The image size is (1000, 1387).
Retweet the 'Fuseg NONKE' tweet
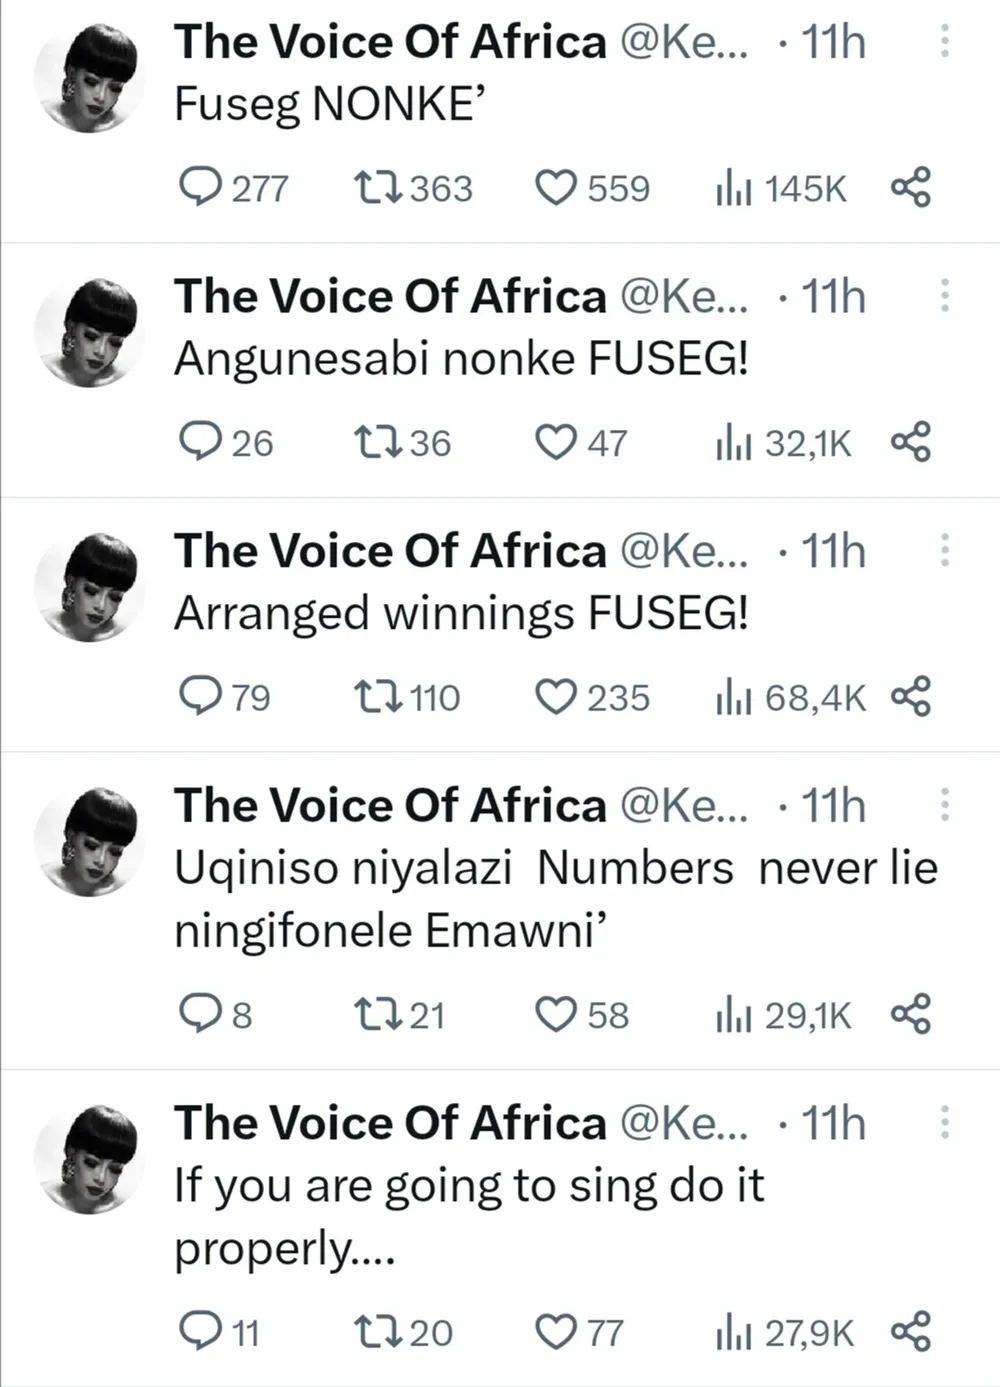coord(378,187)
